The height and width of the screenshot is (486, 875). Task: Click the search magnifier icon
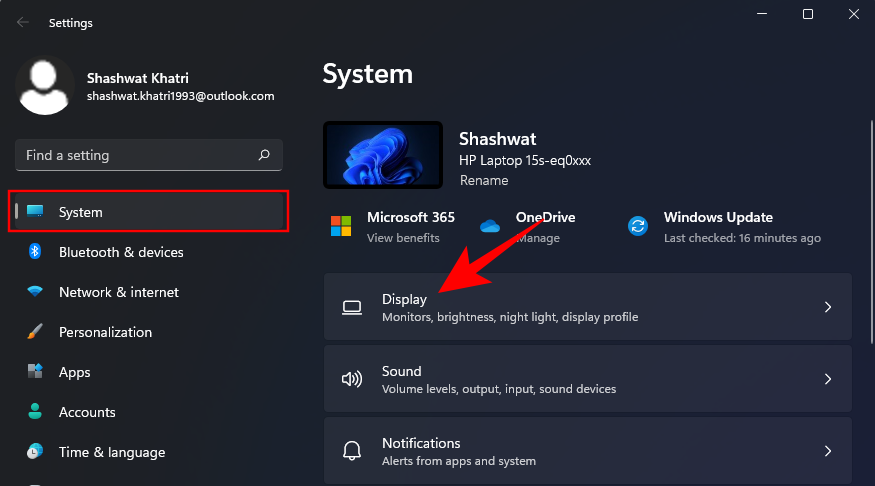coord(264,155)
